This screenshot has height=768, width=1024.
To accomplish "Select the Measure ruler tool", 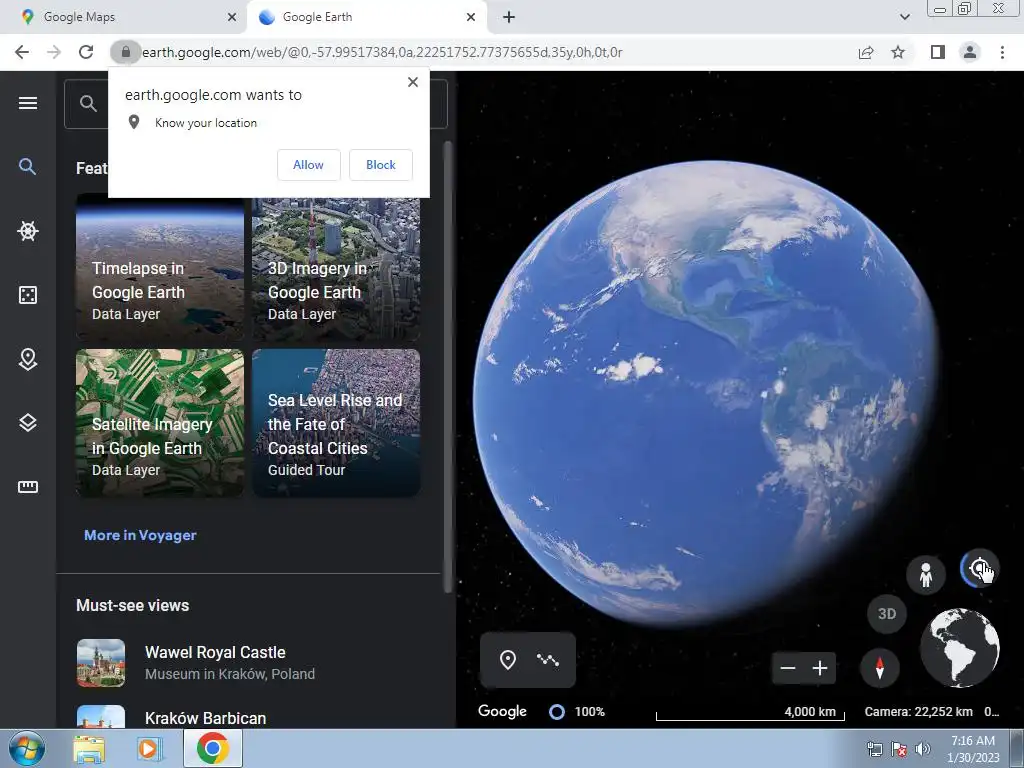I will [27, 487].
